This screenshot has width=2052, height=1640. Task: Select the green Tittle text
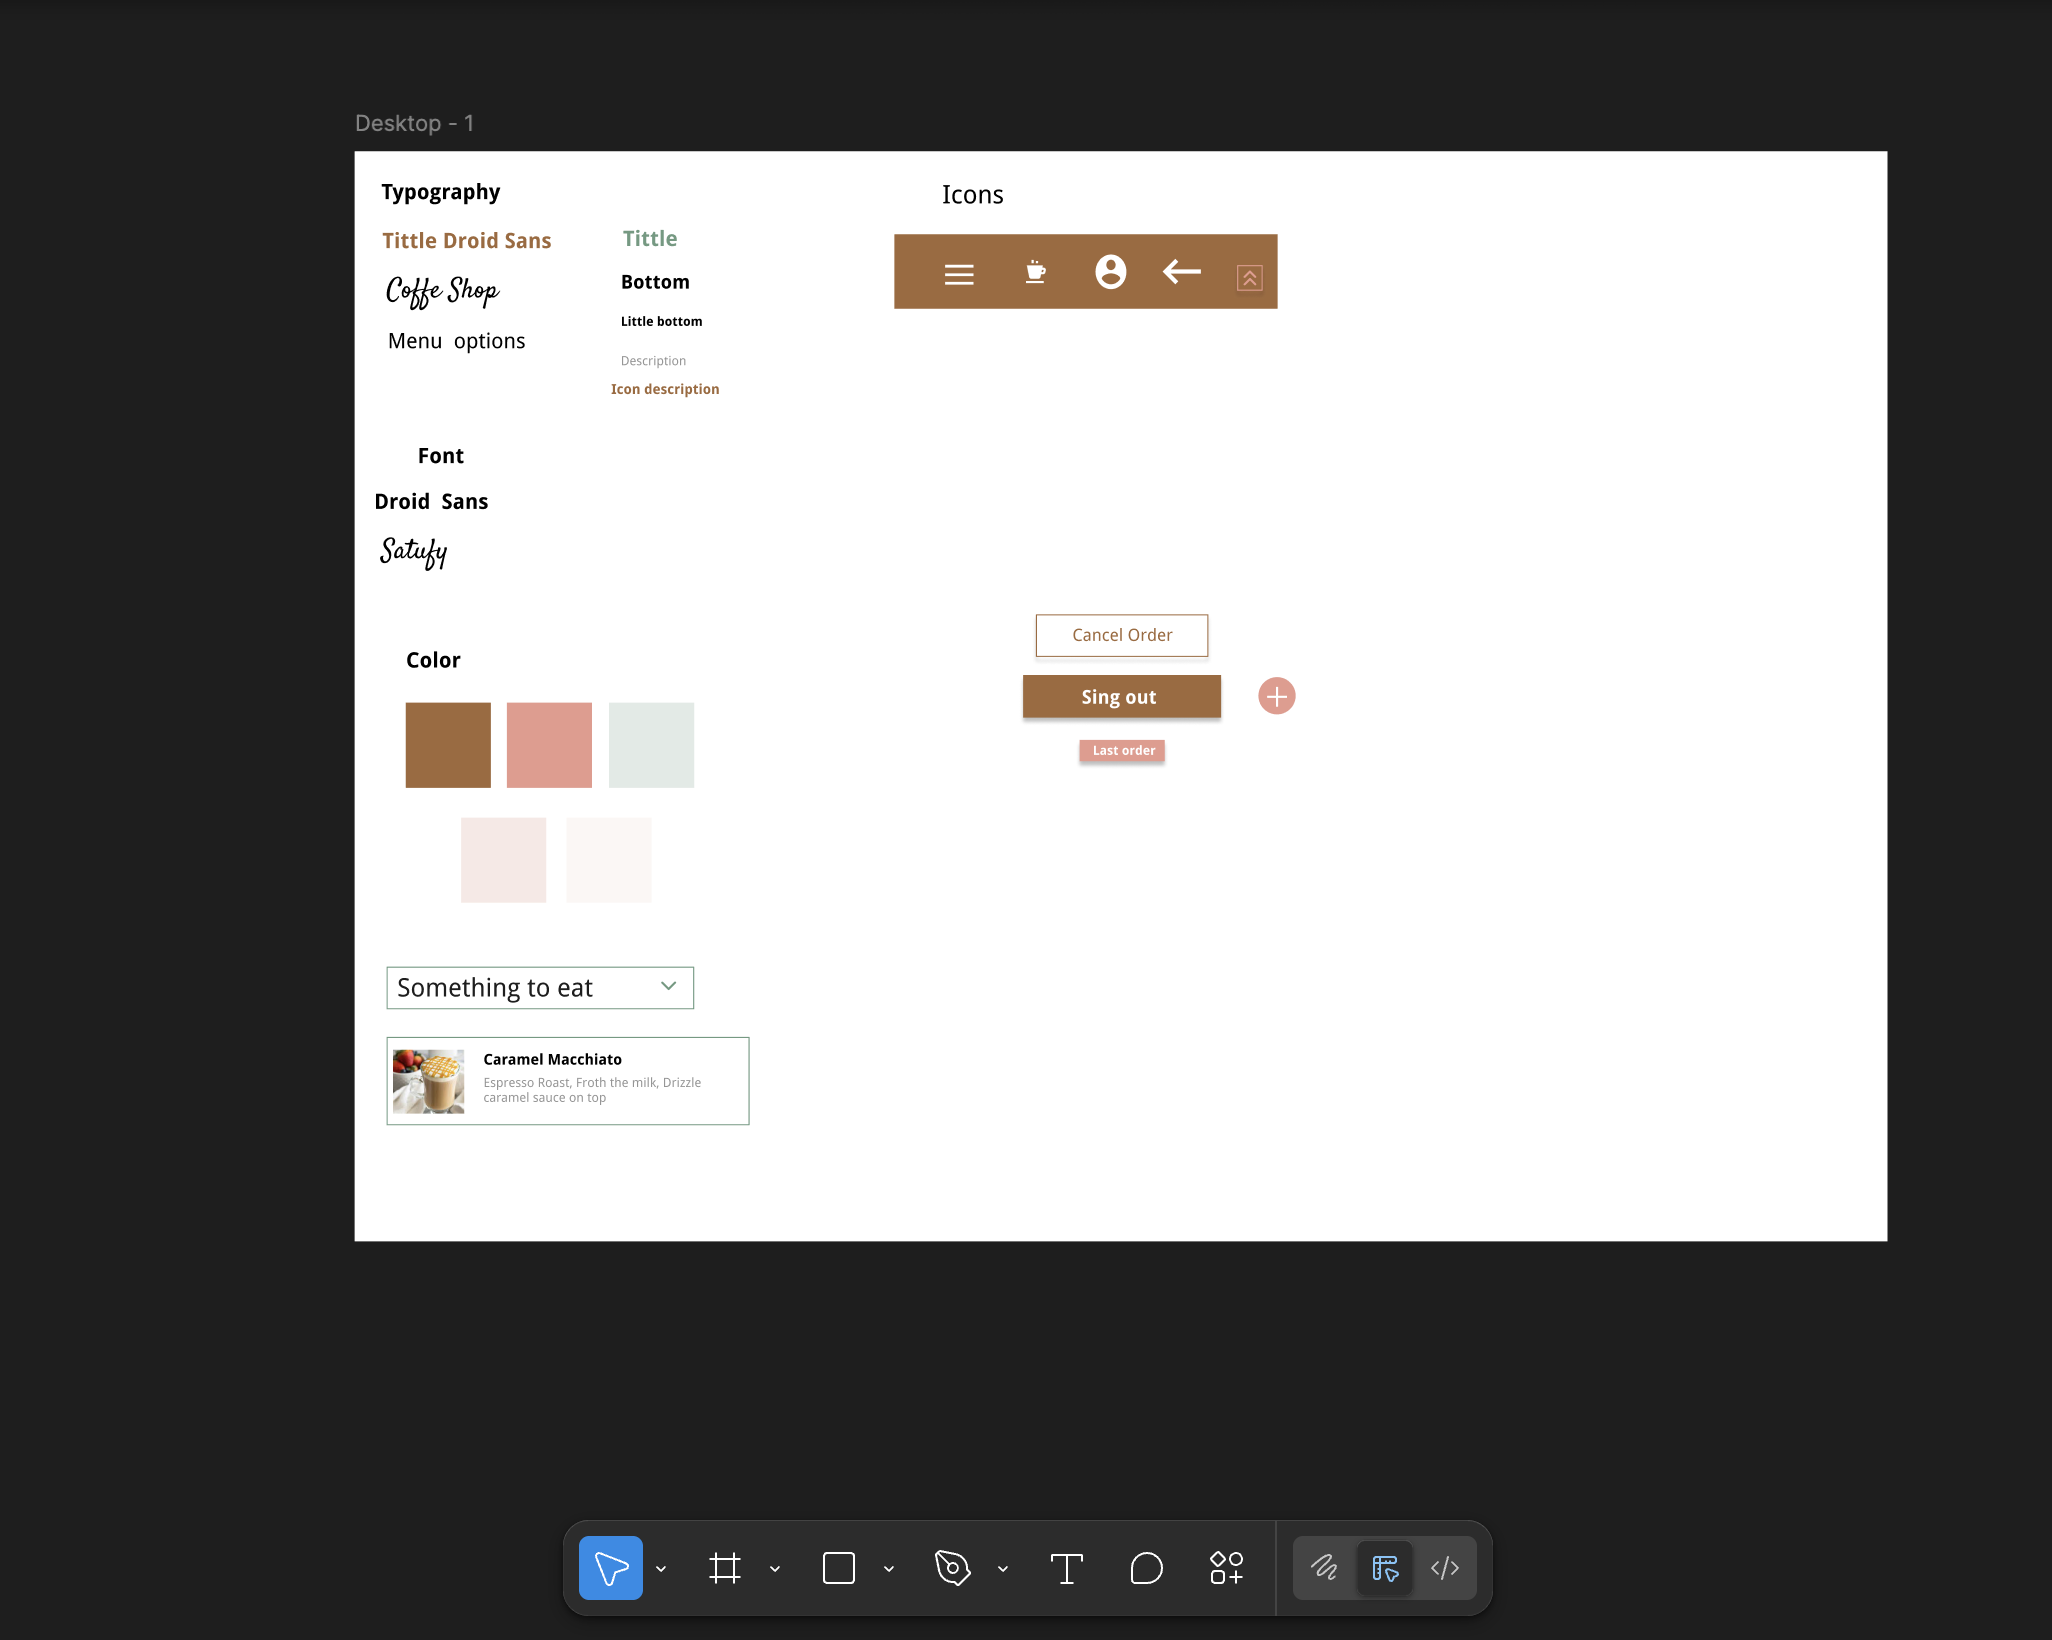tap(650, 239)
